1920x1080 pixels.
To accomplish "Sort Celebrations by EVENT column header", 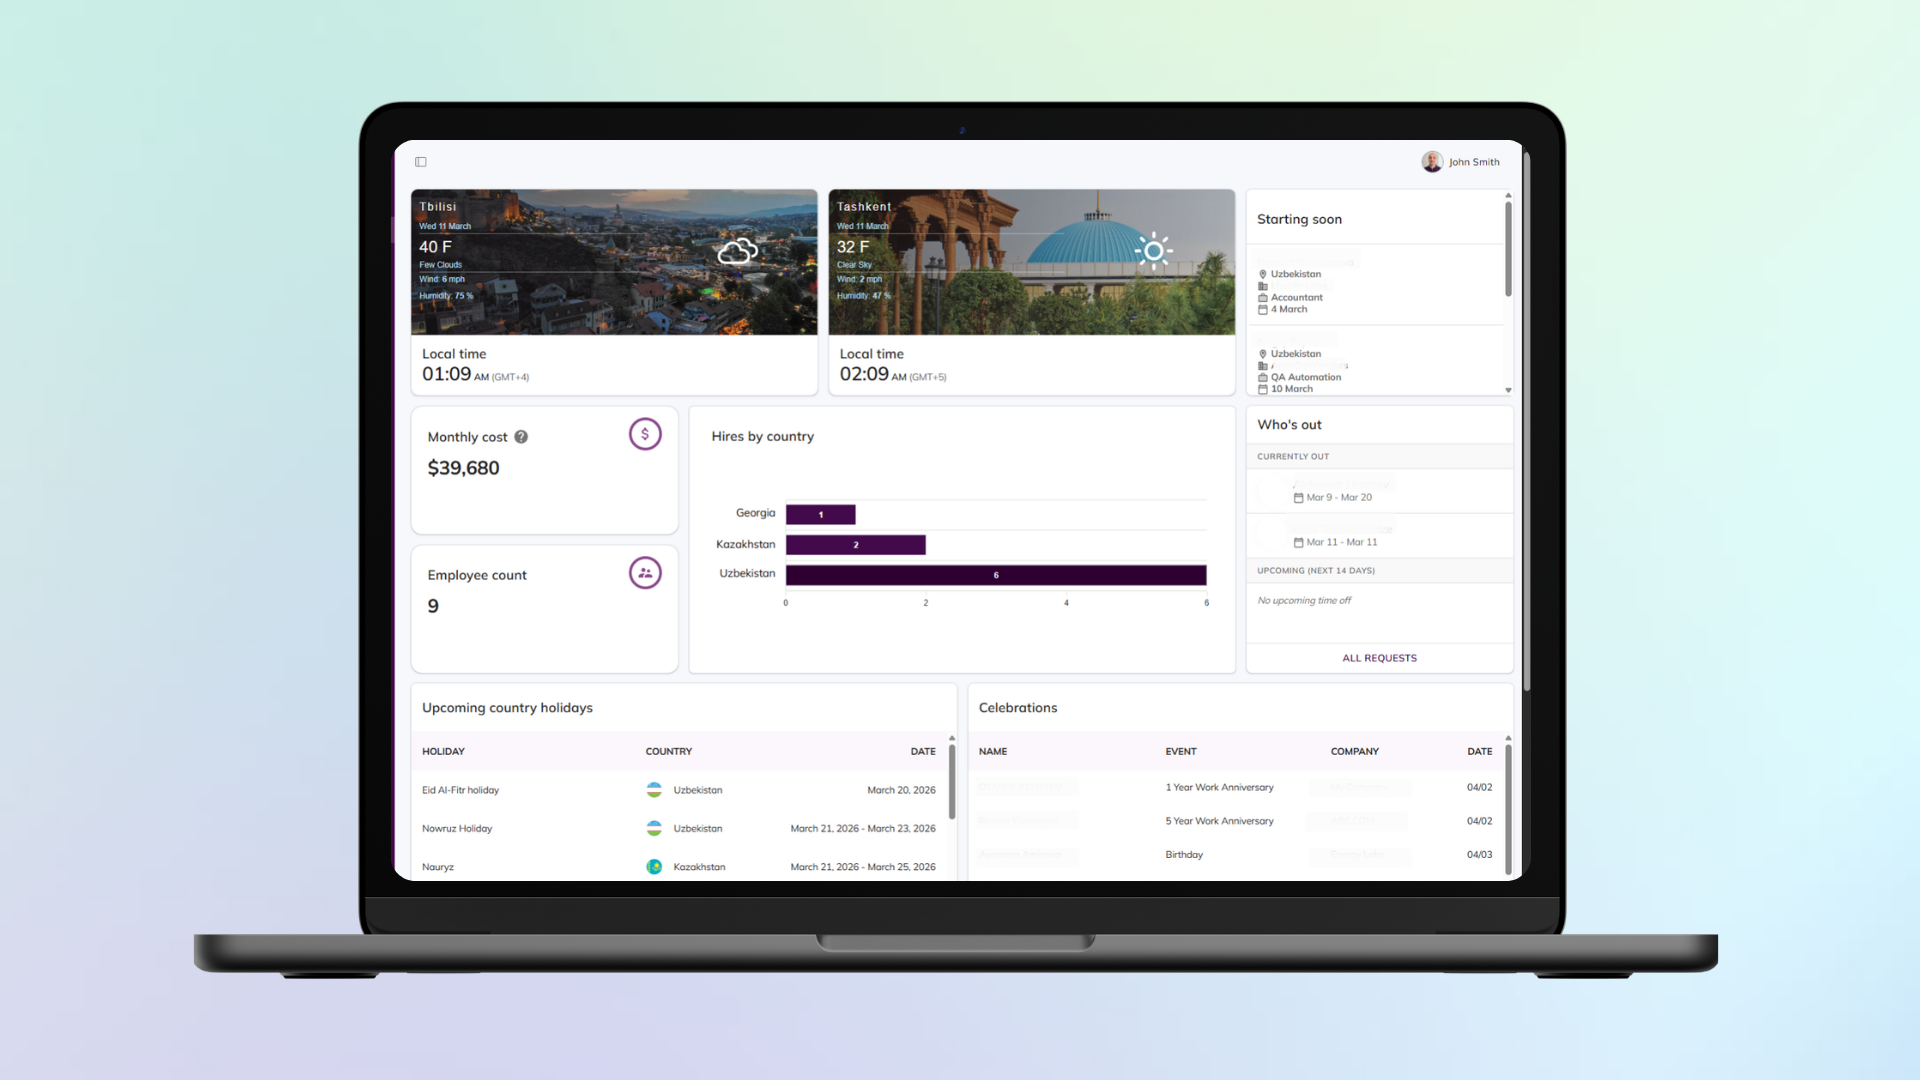I will pyautogui.click(x=1180, y=751).
